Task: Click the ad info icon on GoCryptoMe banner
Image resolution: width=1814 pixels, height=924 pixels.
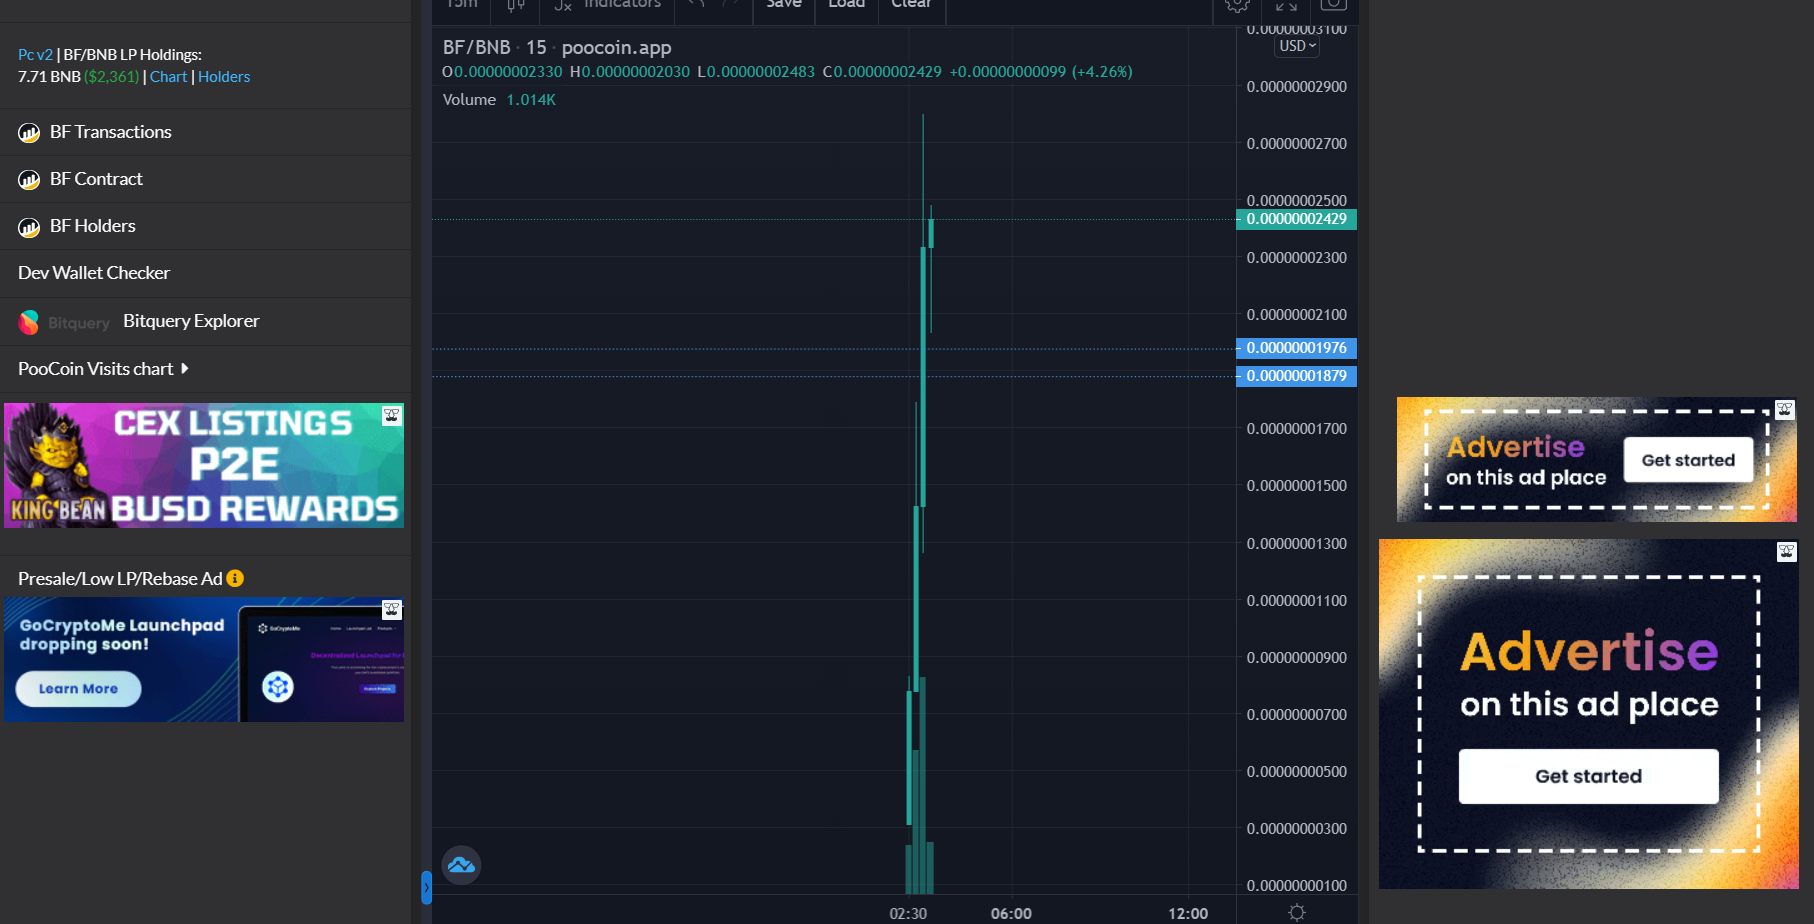Action: [x=392, y=609]
